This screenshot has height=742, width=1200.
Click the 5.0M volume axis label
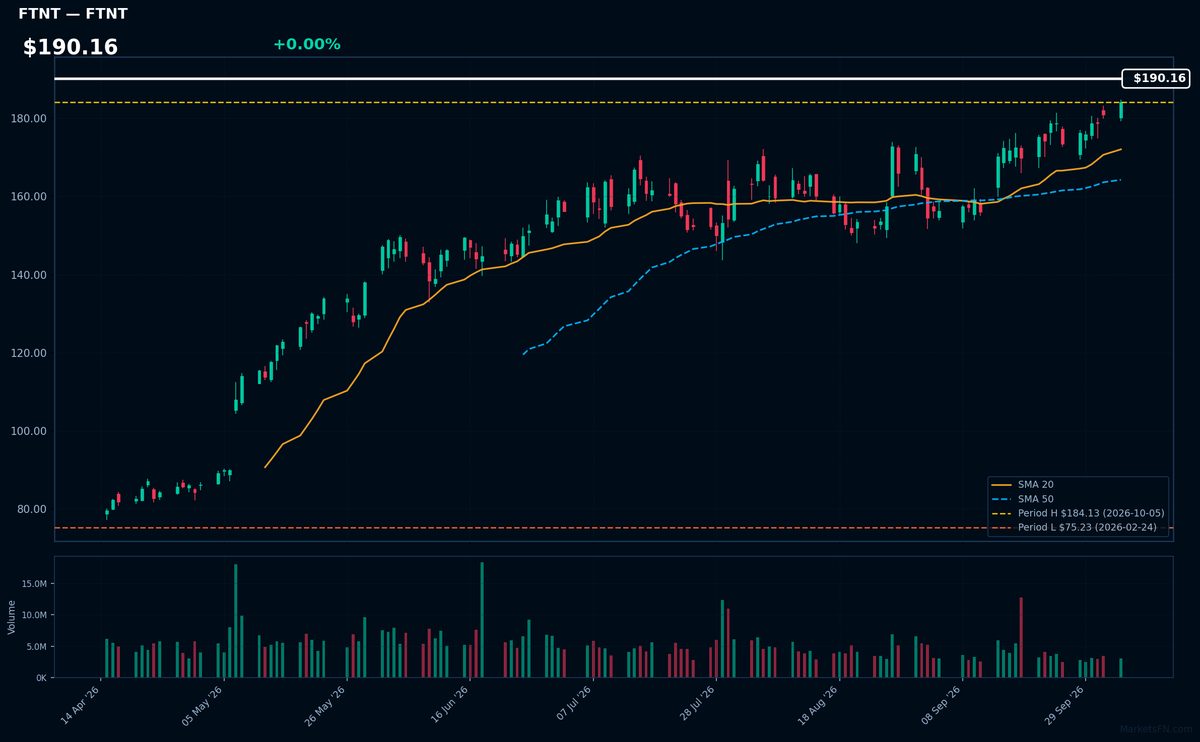36,646
